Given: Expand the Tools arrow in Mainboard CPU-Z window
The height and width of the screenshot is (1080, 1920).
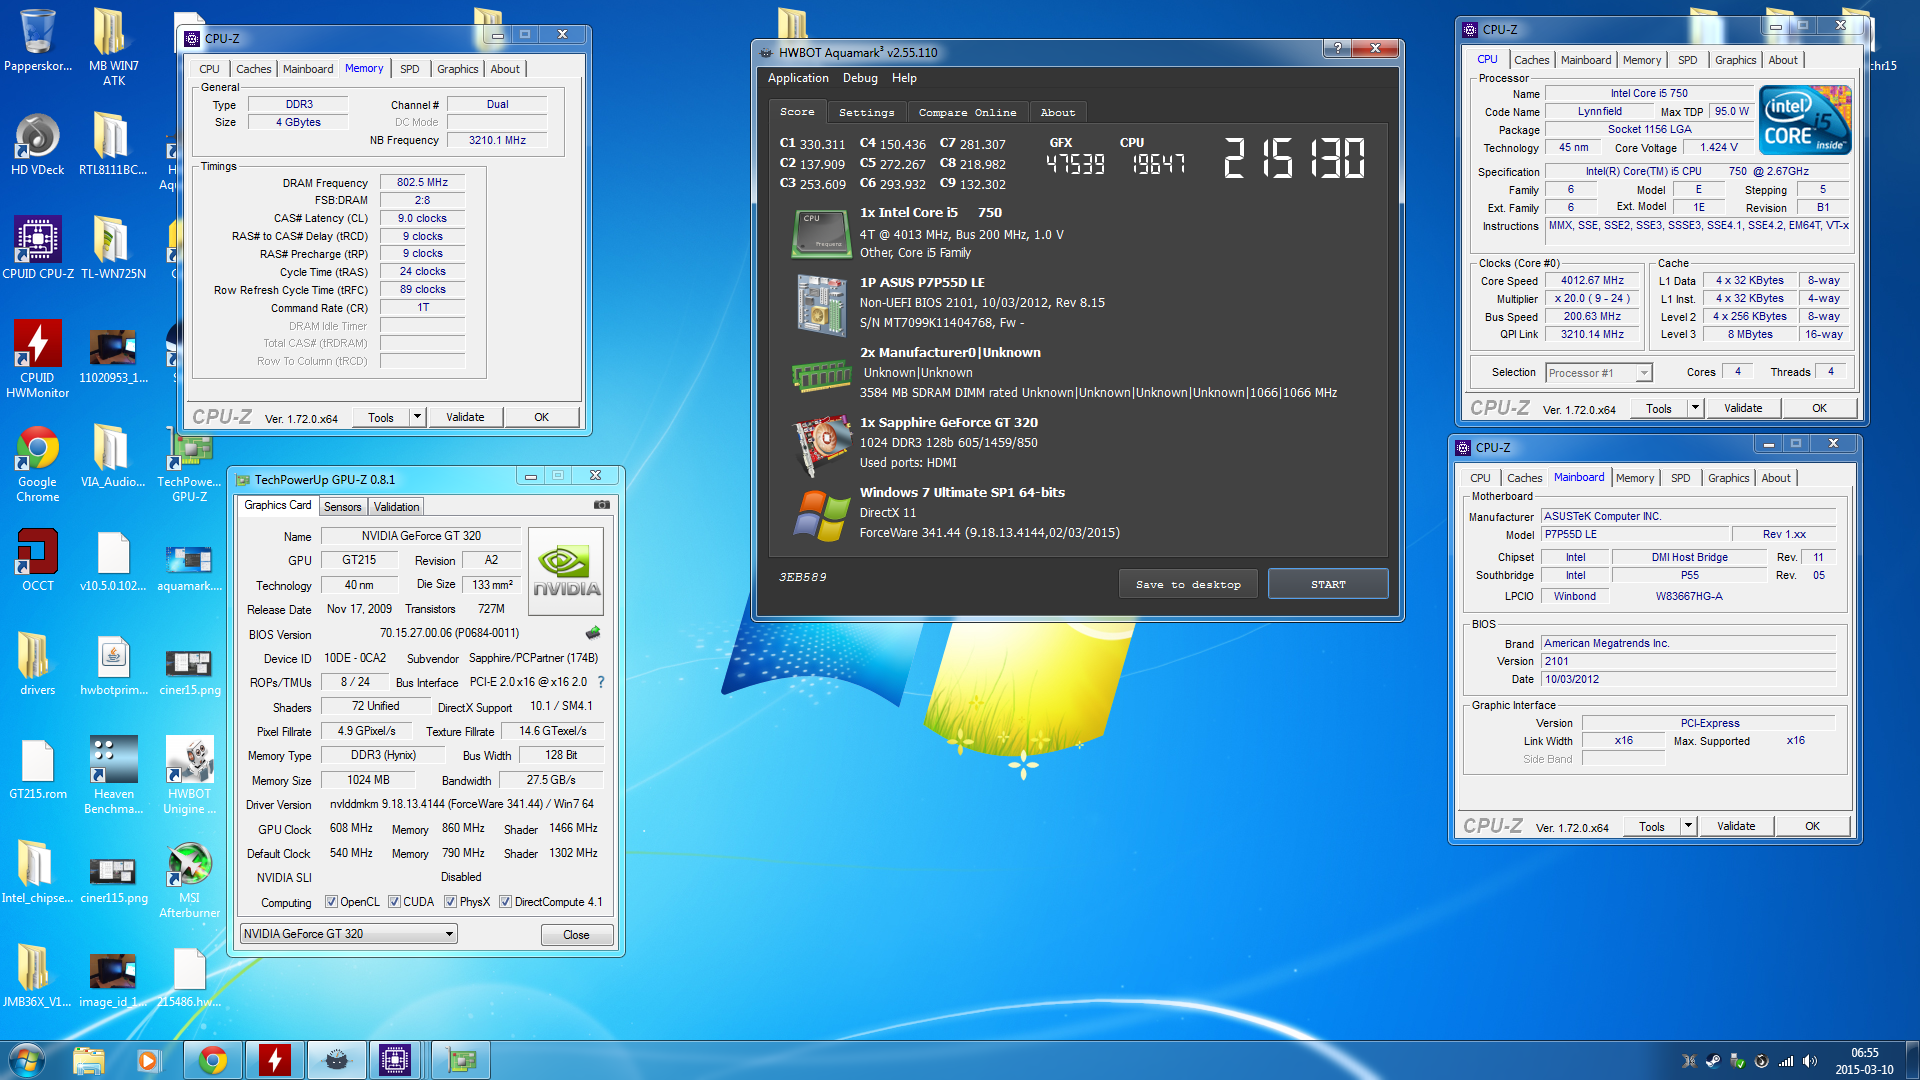Looking at the screenshot, I should [1688, 826].
